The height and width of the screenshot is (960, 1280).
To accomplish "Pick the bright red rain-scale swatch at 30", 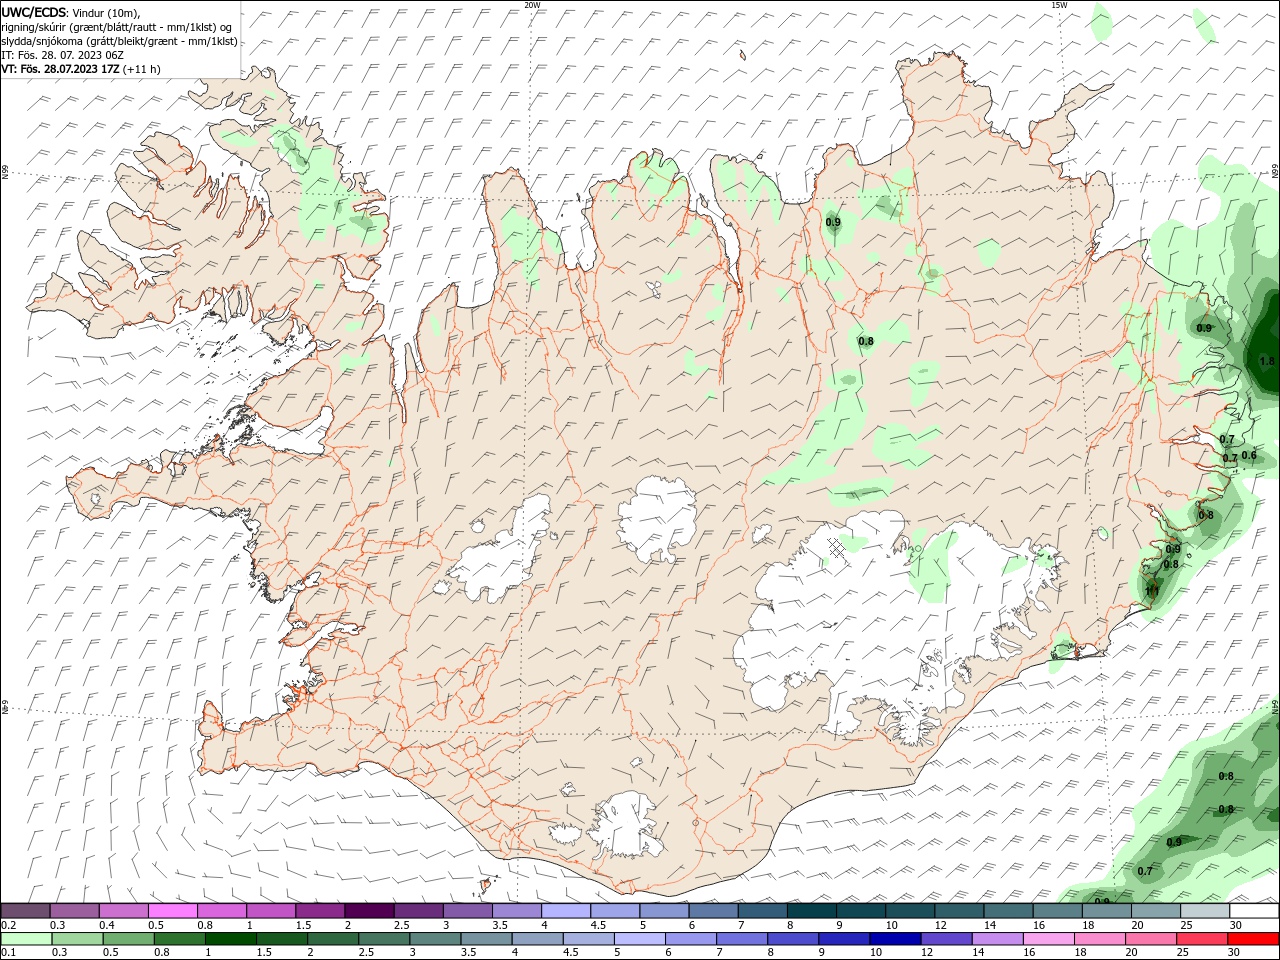I will pyautogui.click(x=1254, y=939).
